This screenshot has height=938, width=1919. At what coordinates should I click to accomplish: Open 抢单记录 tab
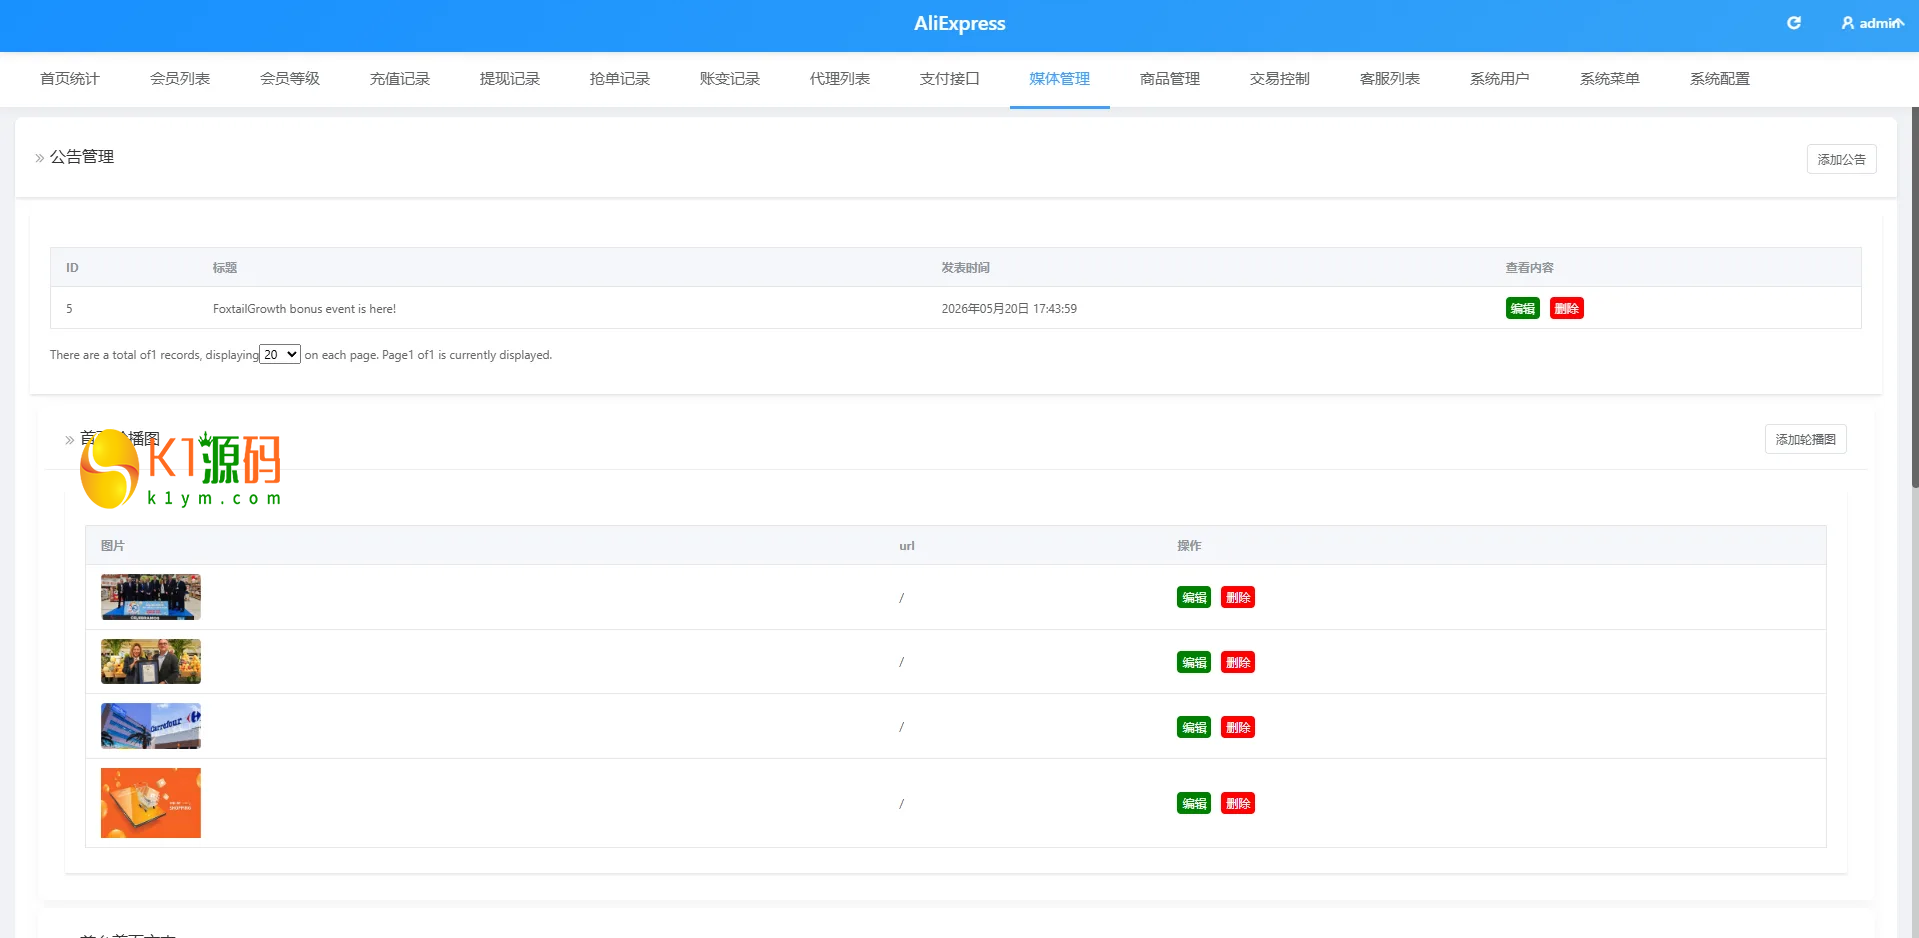click(620, 79)
